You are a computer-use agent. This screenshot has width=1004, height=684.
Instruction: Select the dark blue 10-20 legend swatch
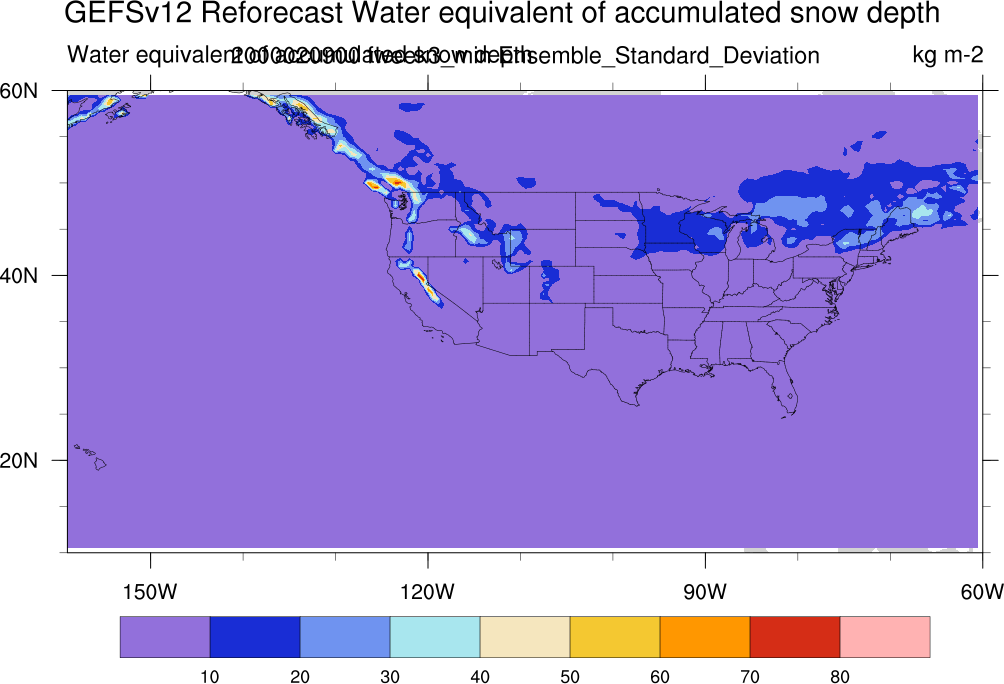click(255, 637)
